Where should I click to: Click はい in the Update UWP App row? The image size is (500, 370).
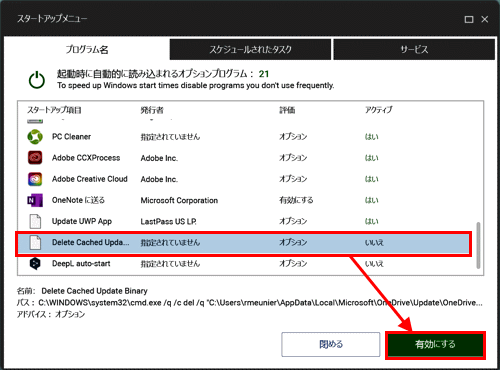click(x=372, y=221)
